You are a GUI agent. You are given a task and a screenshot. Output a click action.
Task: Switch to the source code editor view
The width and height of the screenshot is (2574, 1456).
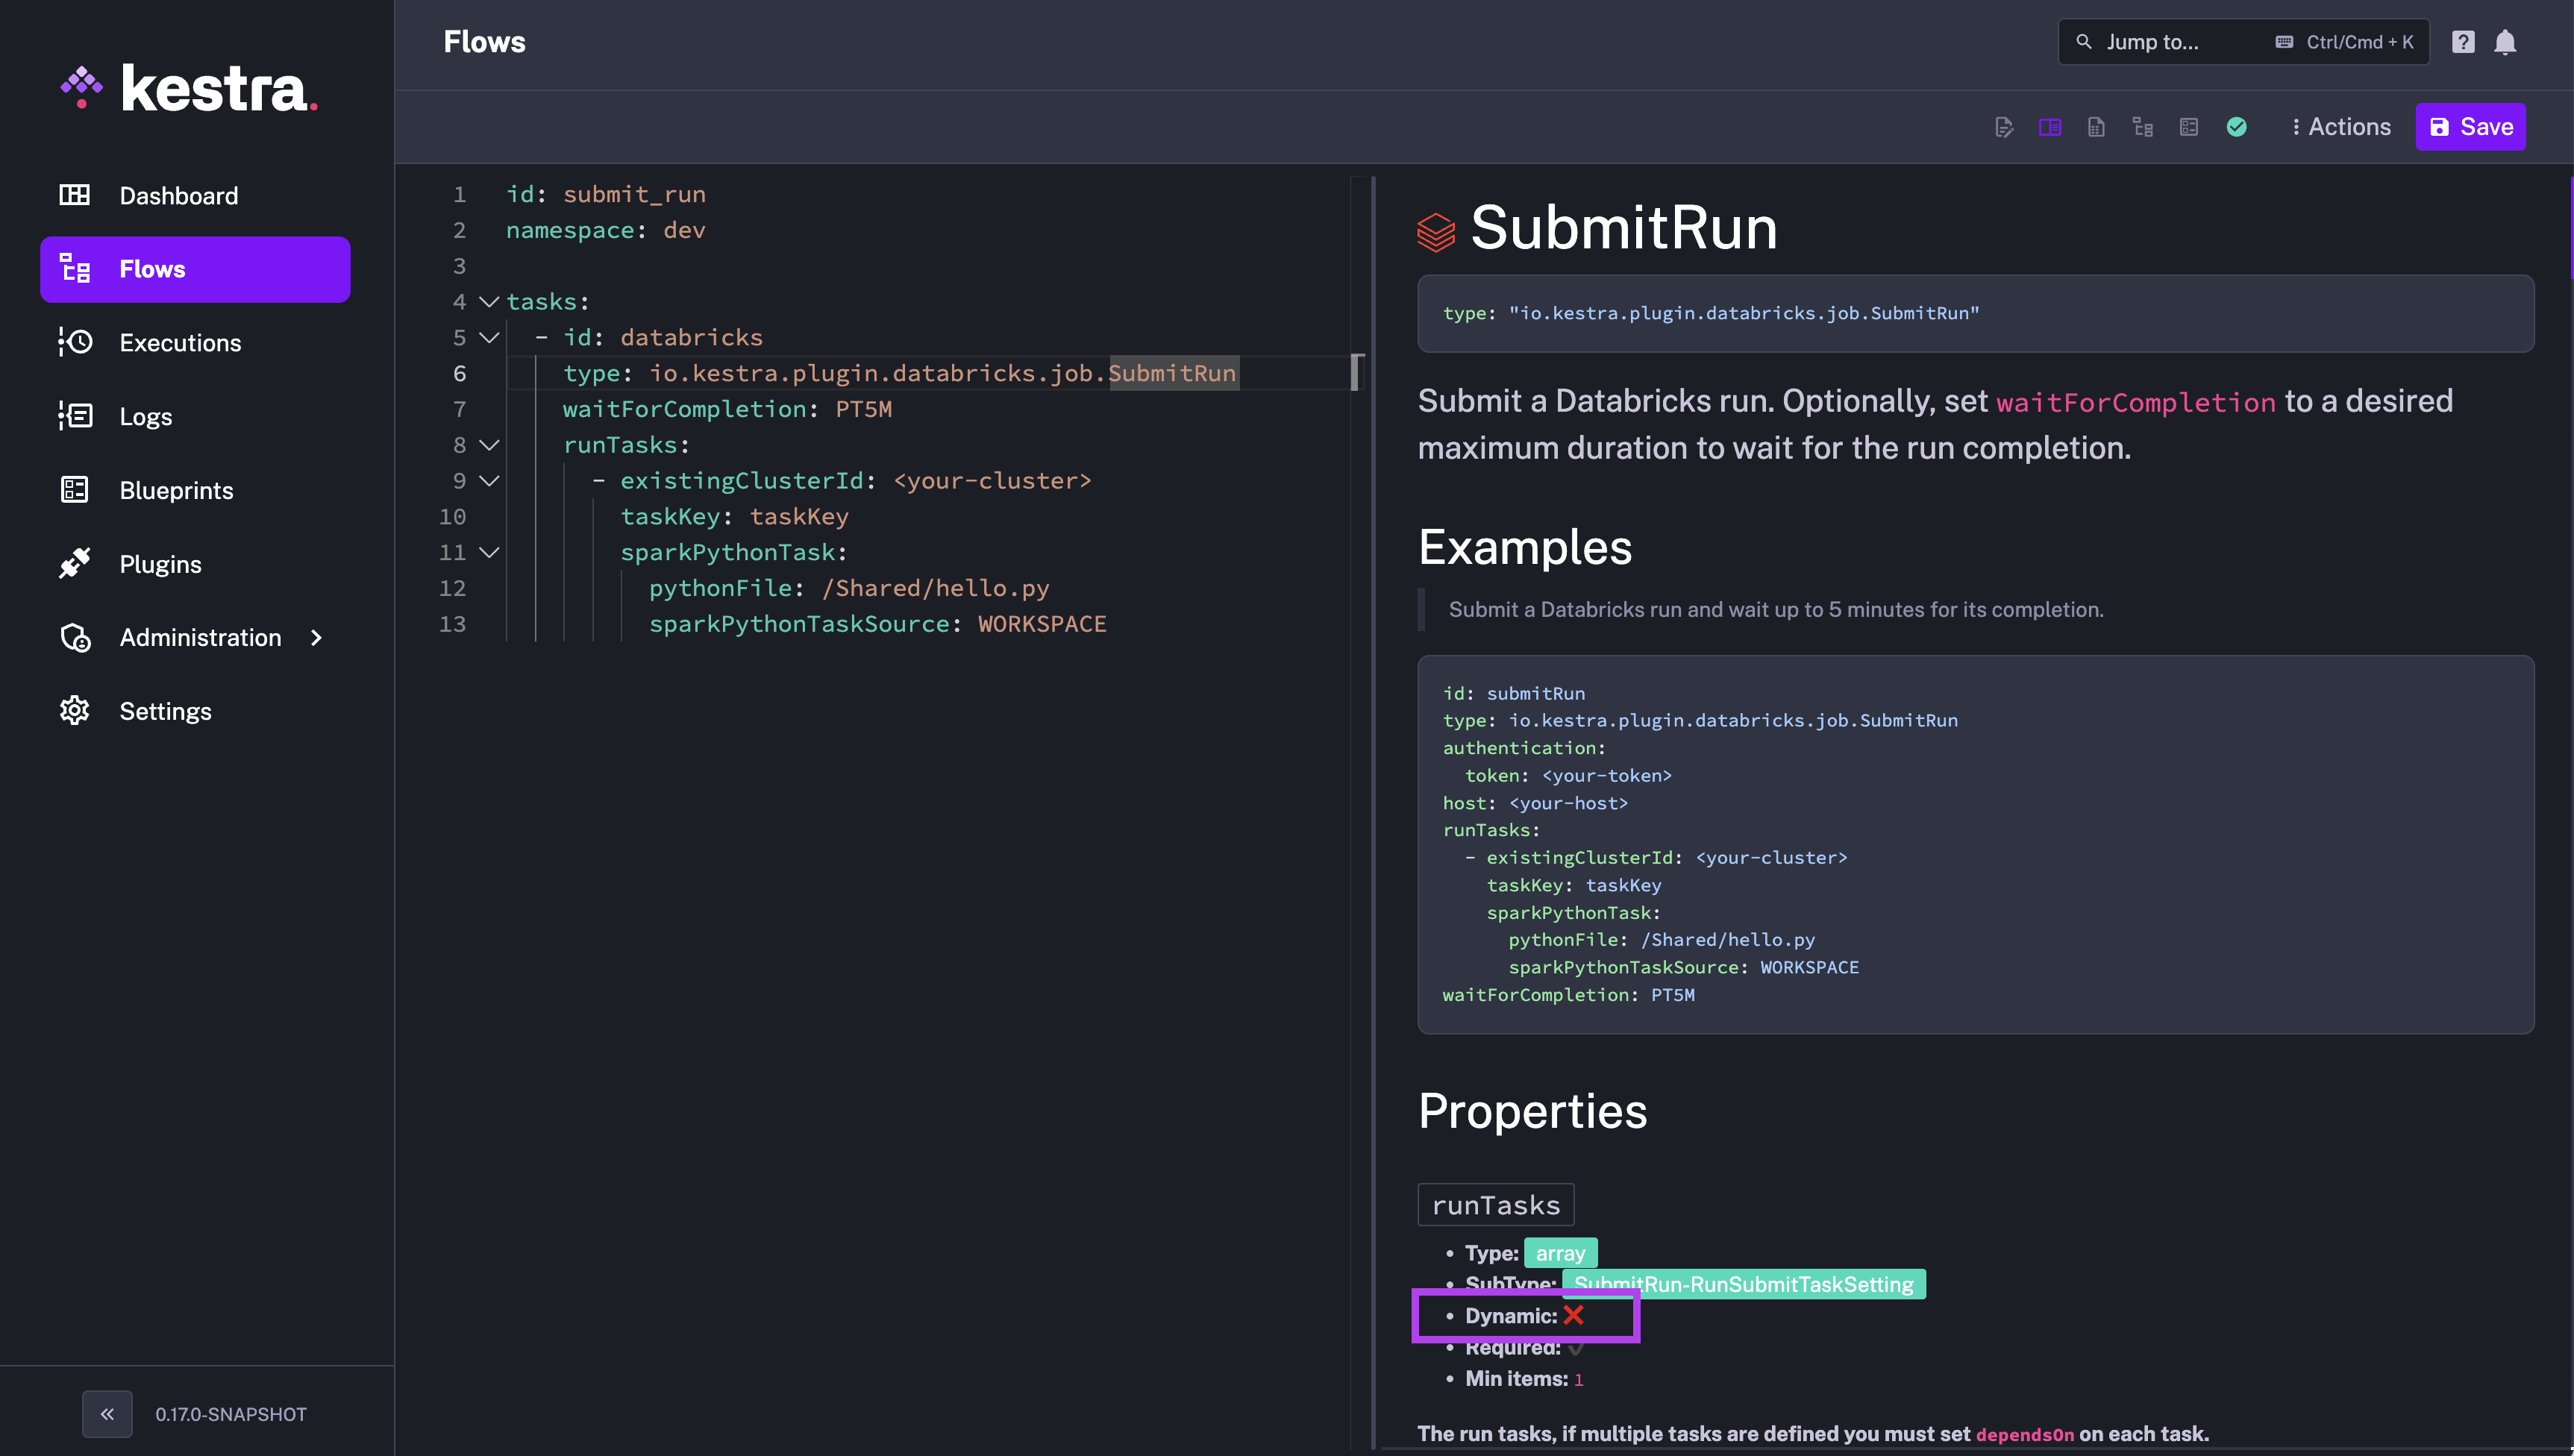2004,126
